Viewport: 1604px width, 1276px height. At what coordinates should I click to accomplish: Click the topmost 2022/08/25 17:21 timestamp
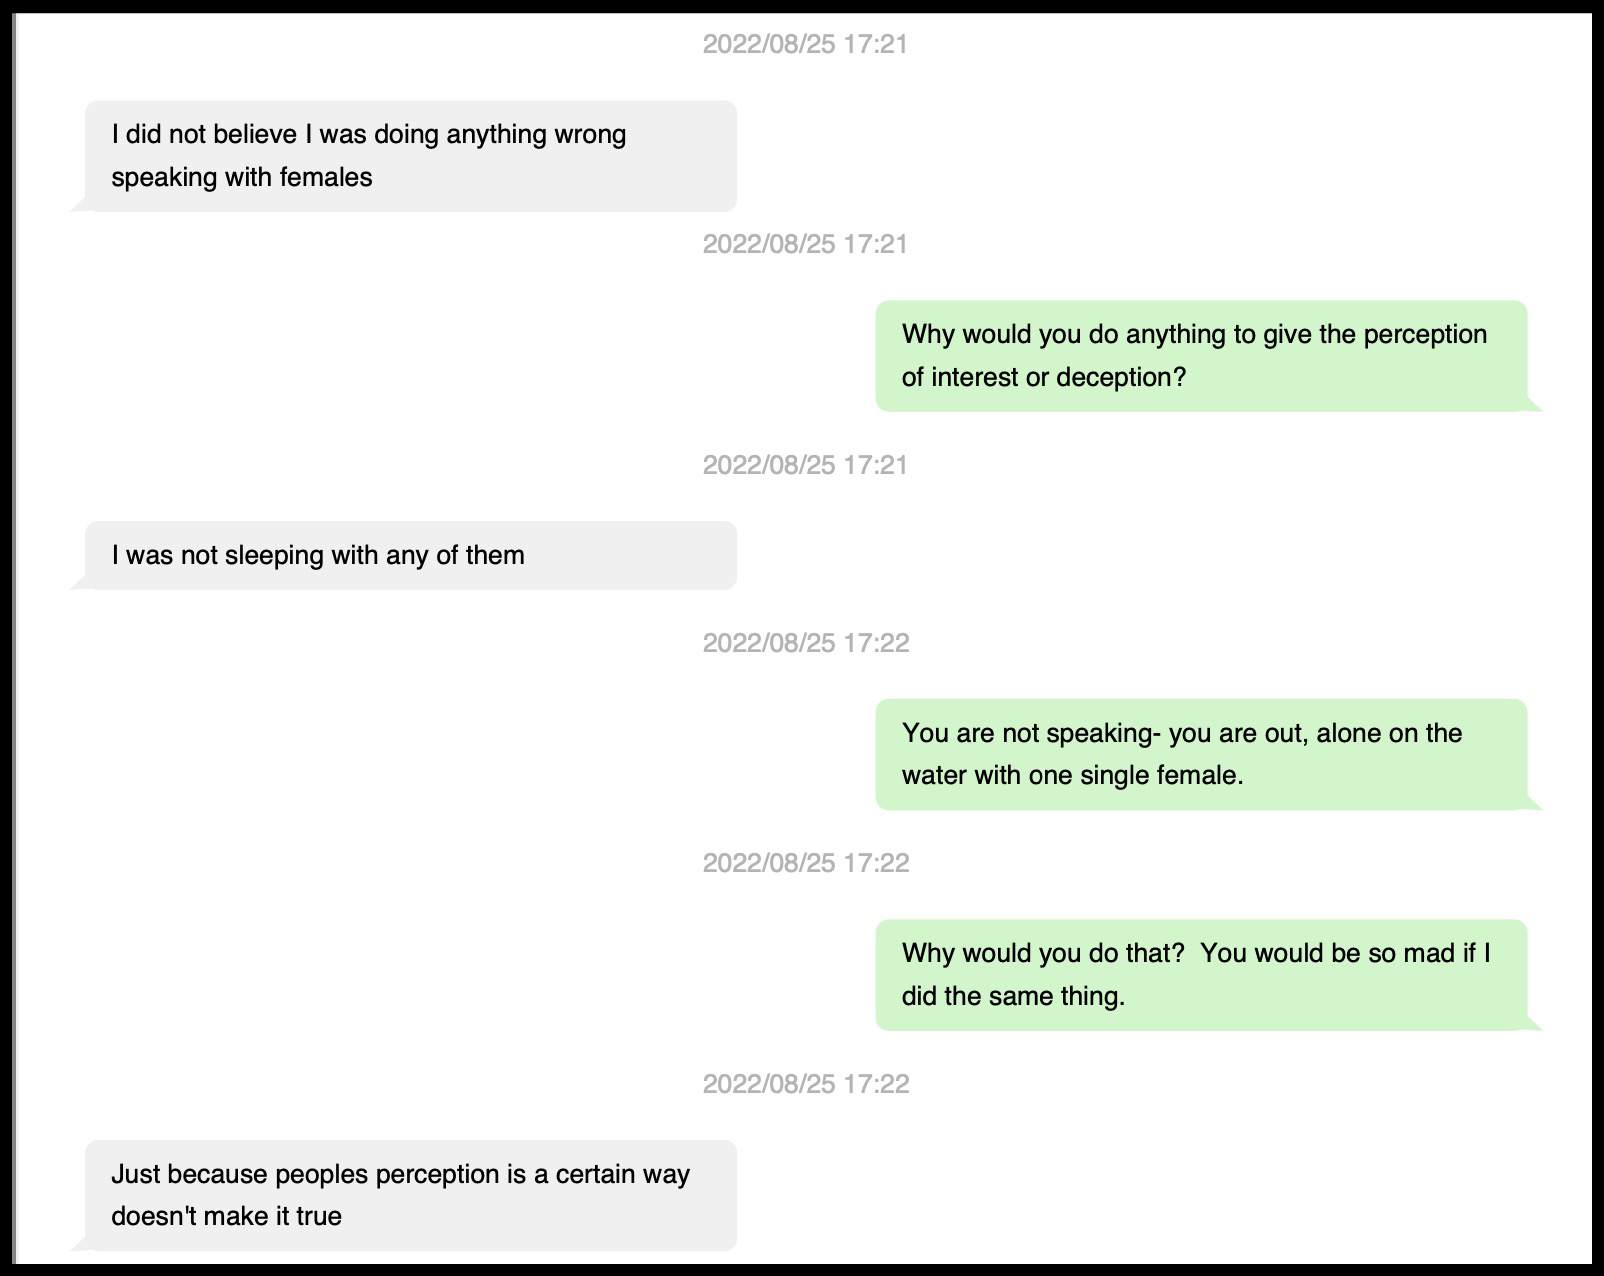[x=805, y=44]
